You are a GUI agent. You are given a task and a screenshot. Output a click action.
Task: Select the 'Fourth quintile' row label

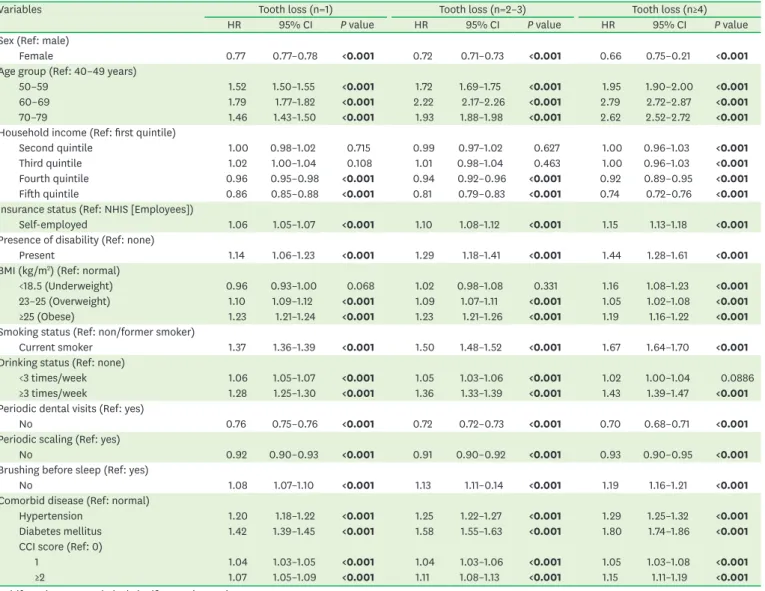54,179
